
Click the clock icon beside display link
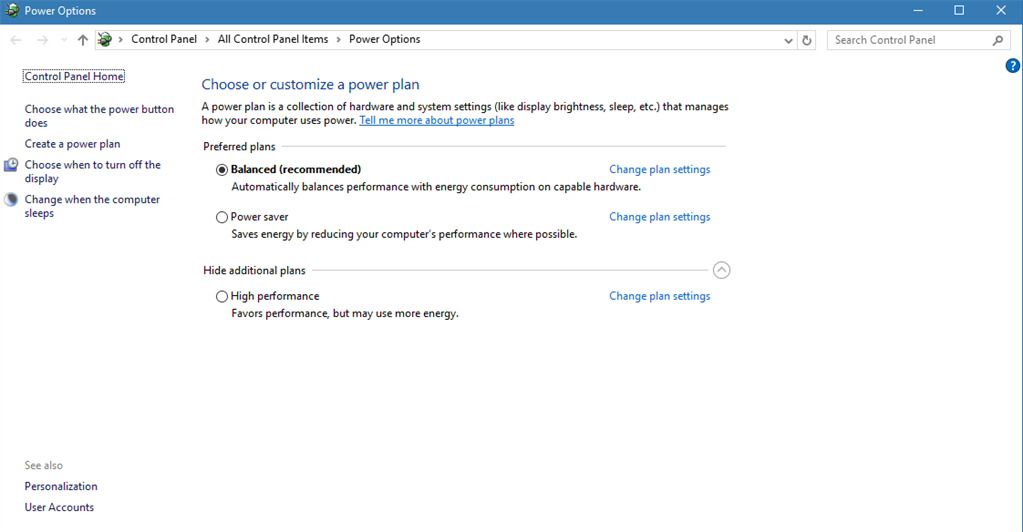coord(11,165)
